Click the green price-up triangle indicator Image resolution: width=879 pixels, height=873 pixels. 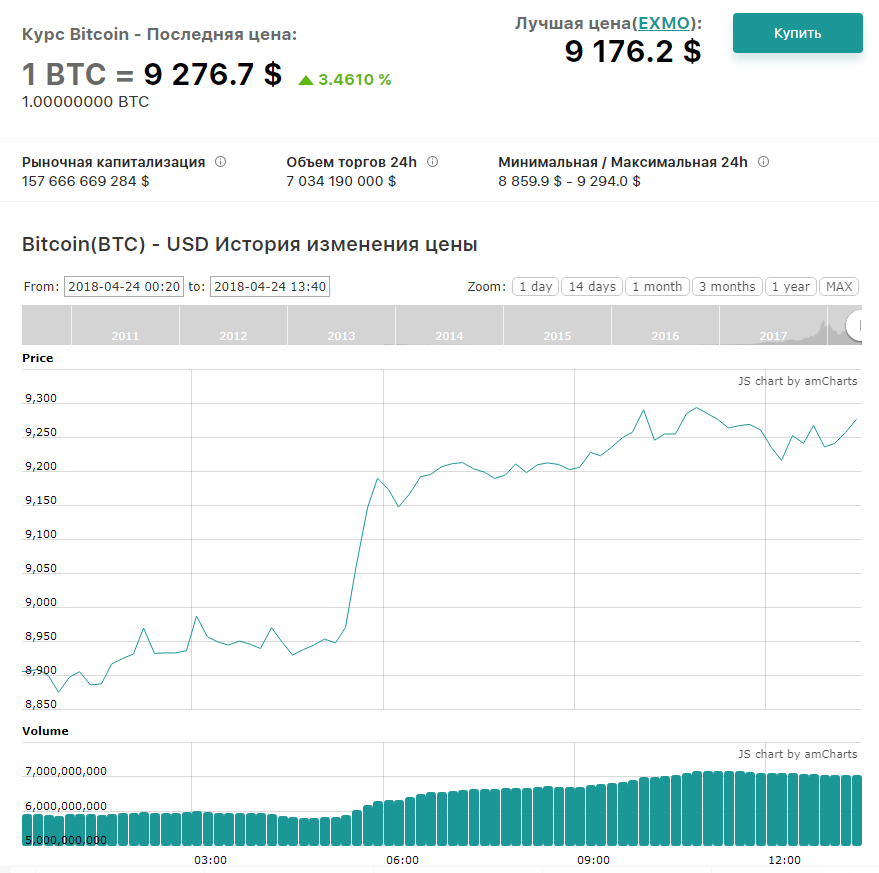306,80
